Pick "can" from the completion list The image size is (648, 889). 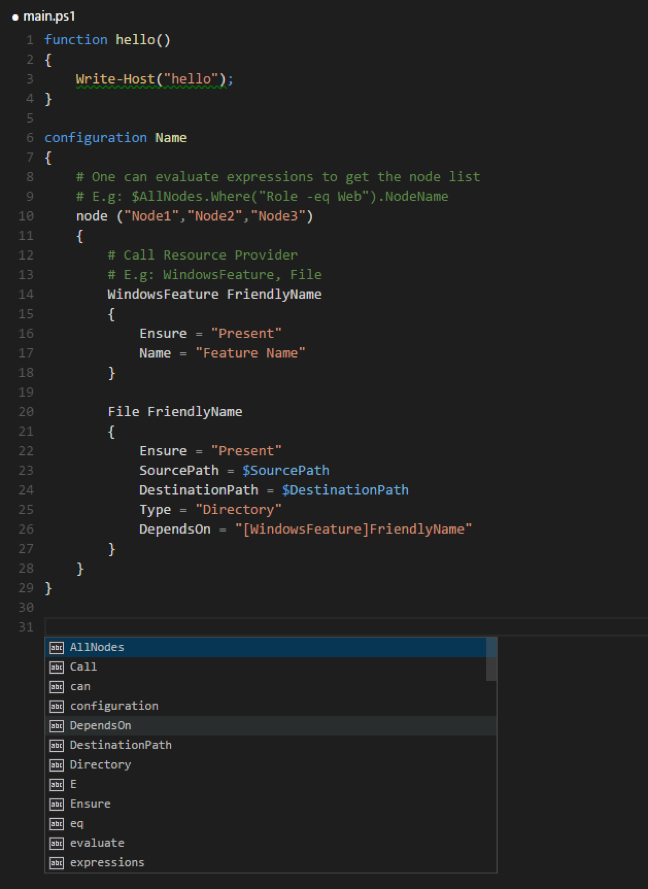pos(80,686)
